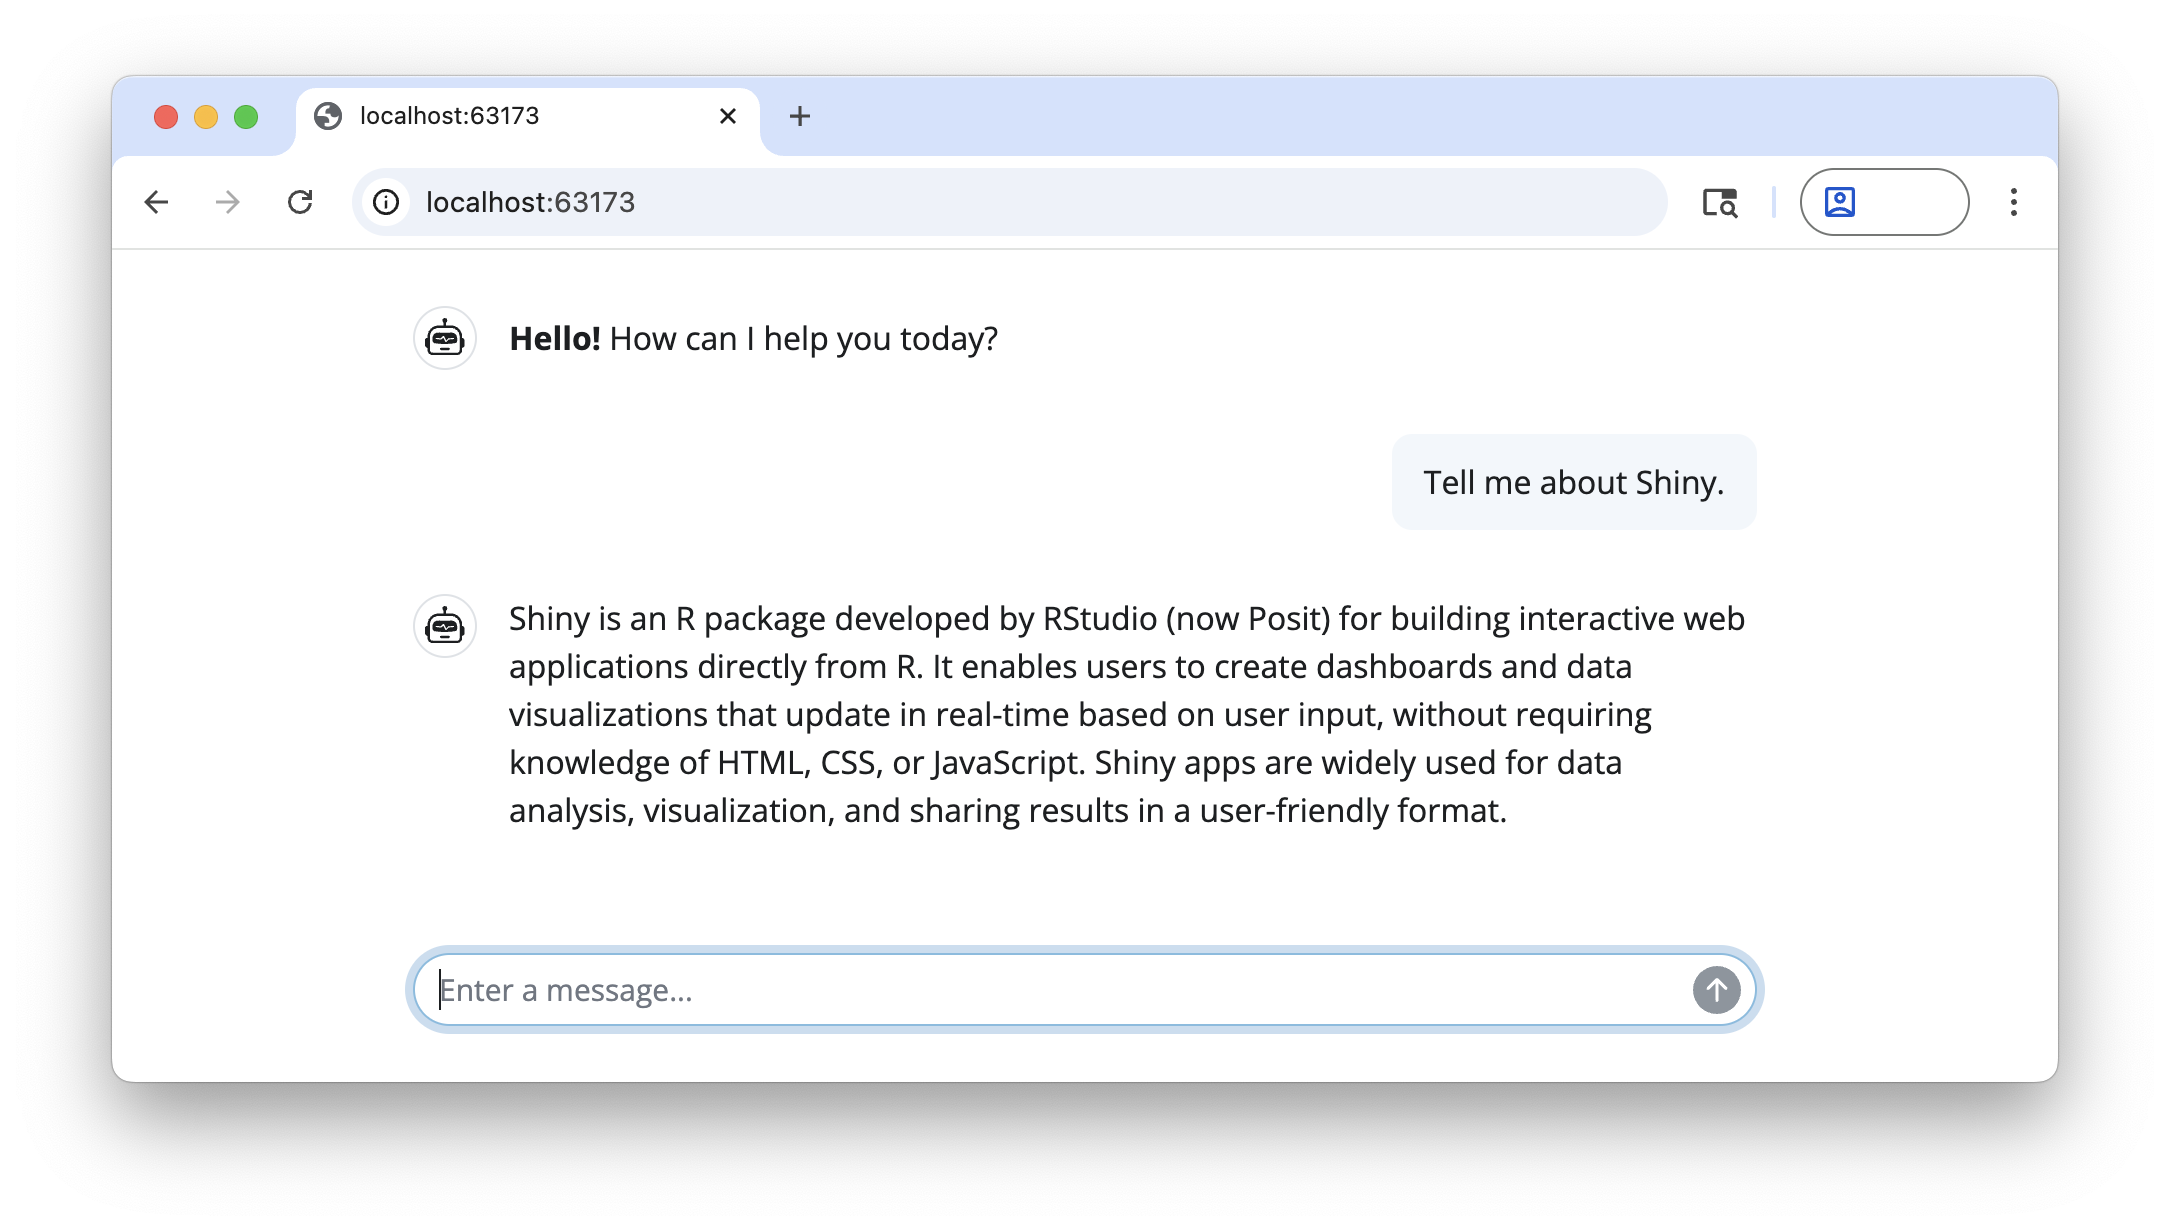Click the Hello greeting message text

point(753,338)
